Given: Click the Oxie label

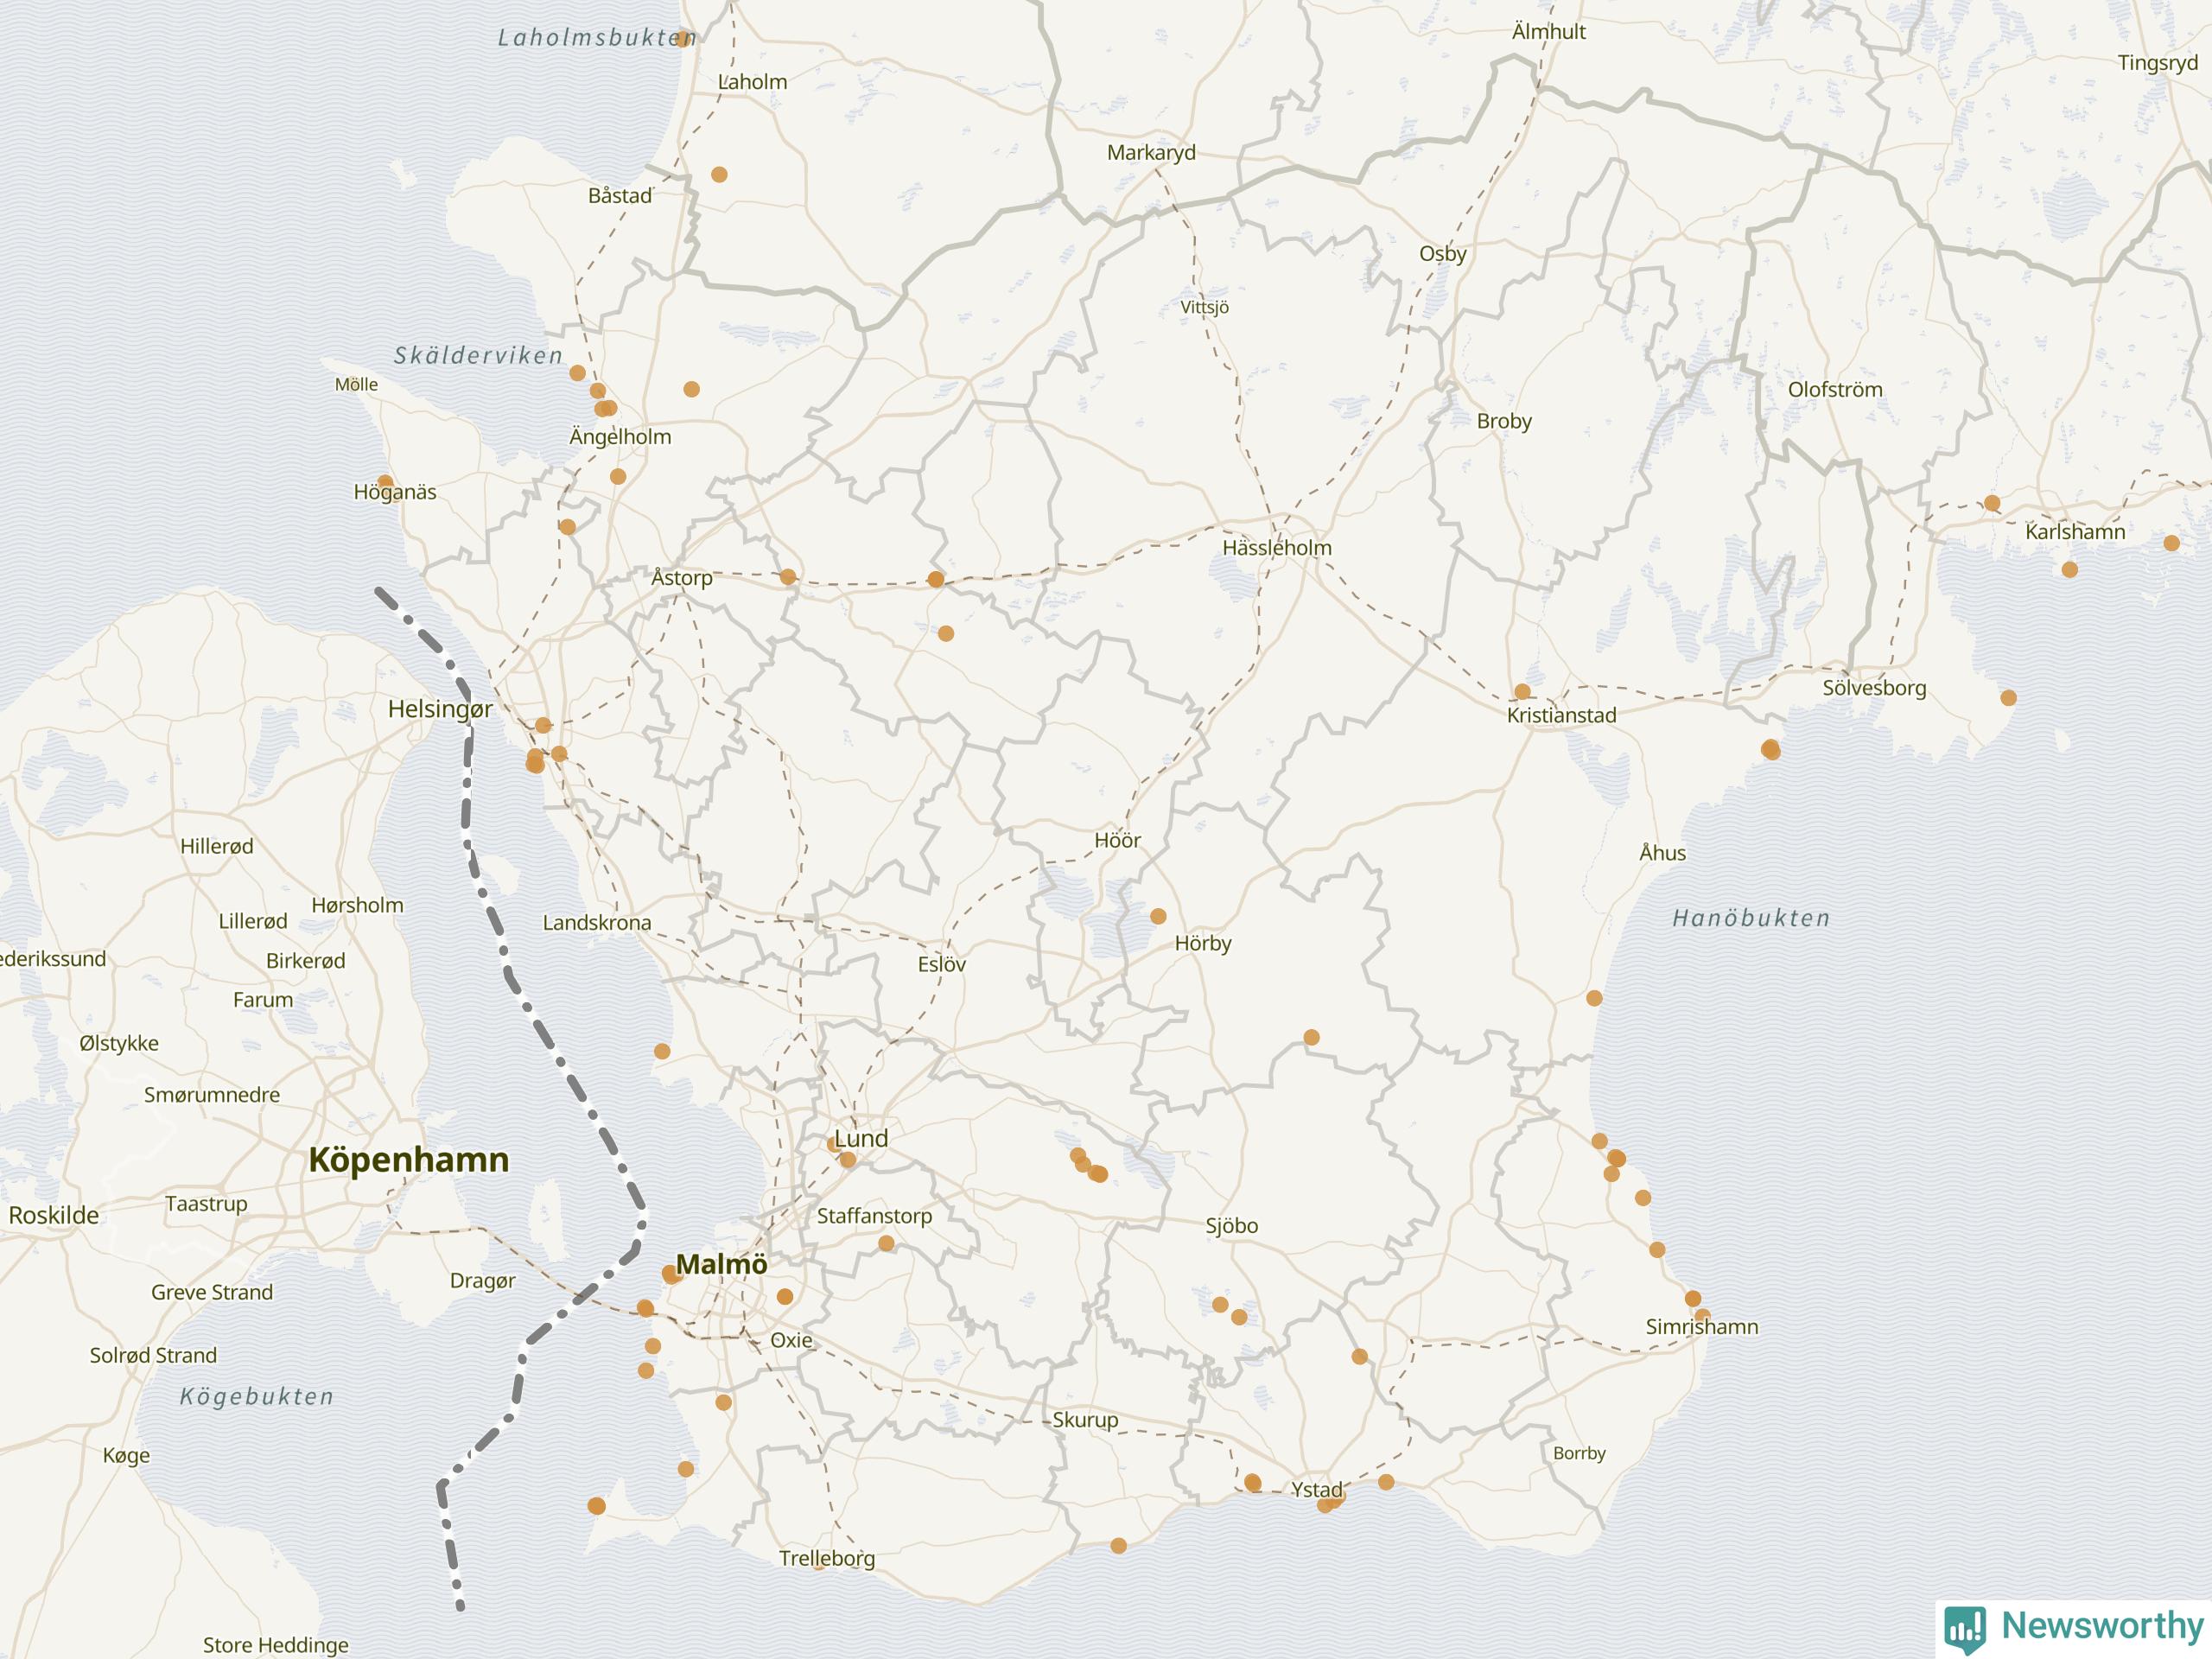Looking at the screenshot, I should tap(791, 1340).
